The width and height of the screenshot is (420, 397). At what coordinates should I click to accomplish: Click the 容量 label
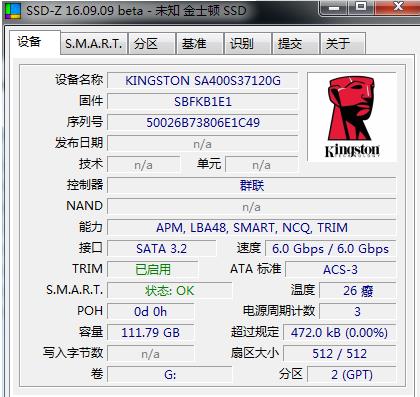[x=91, y=332]
